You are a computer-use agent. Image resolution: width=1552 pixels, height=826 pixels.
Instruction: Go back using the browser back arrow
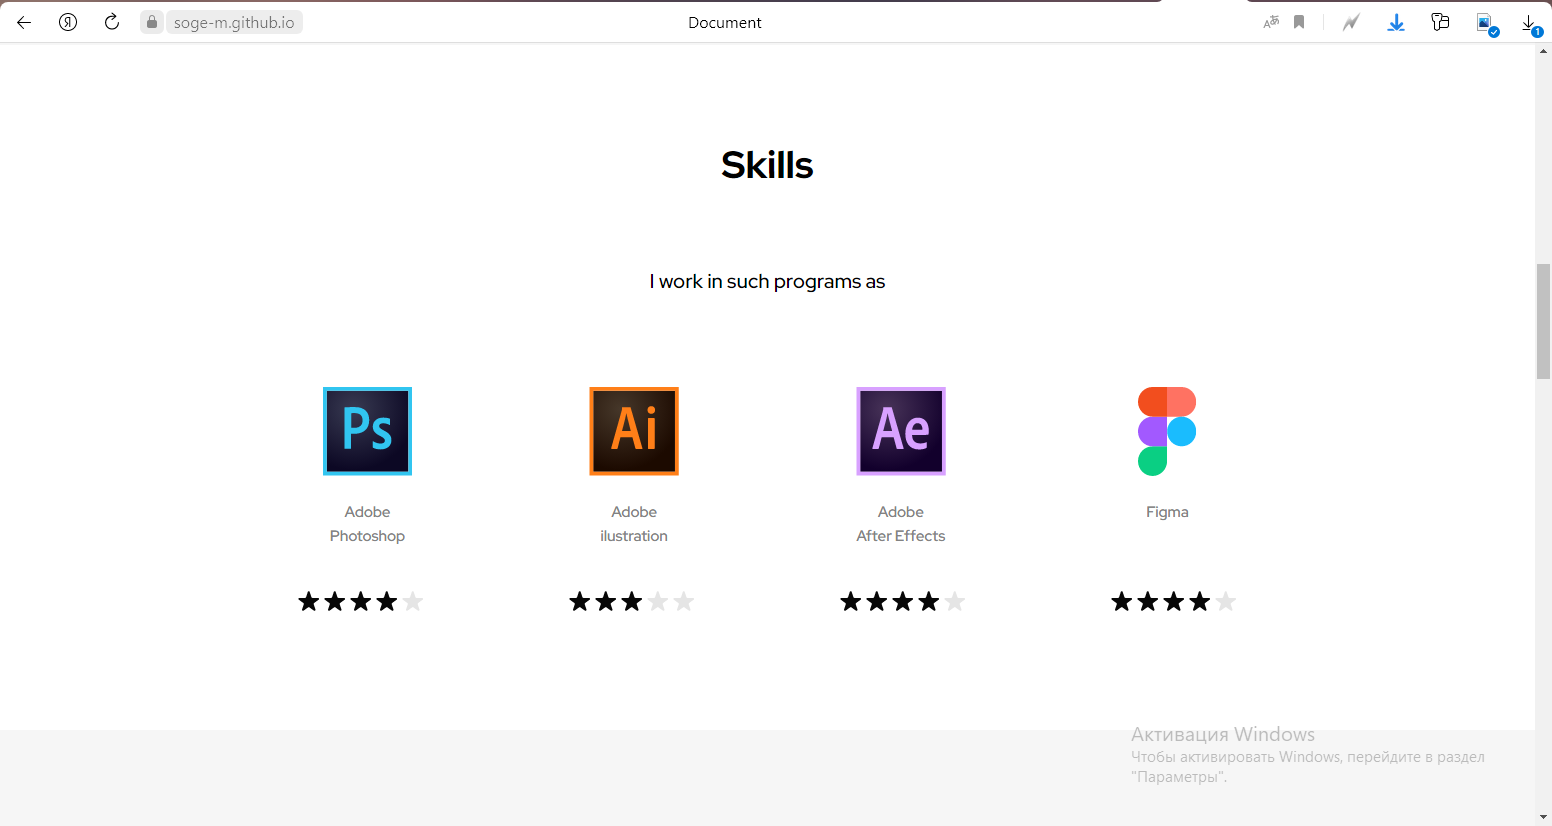click(x=24, y=22)
